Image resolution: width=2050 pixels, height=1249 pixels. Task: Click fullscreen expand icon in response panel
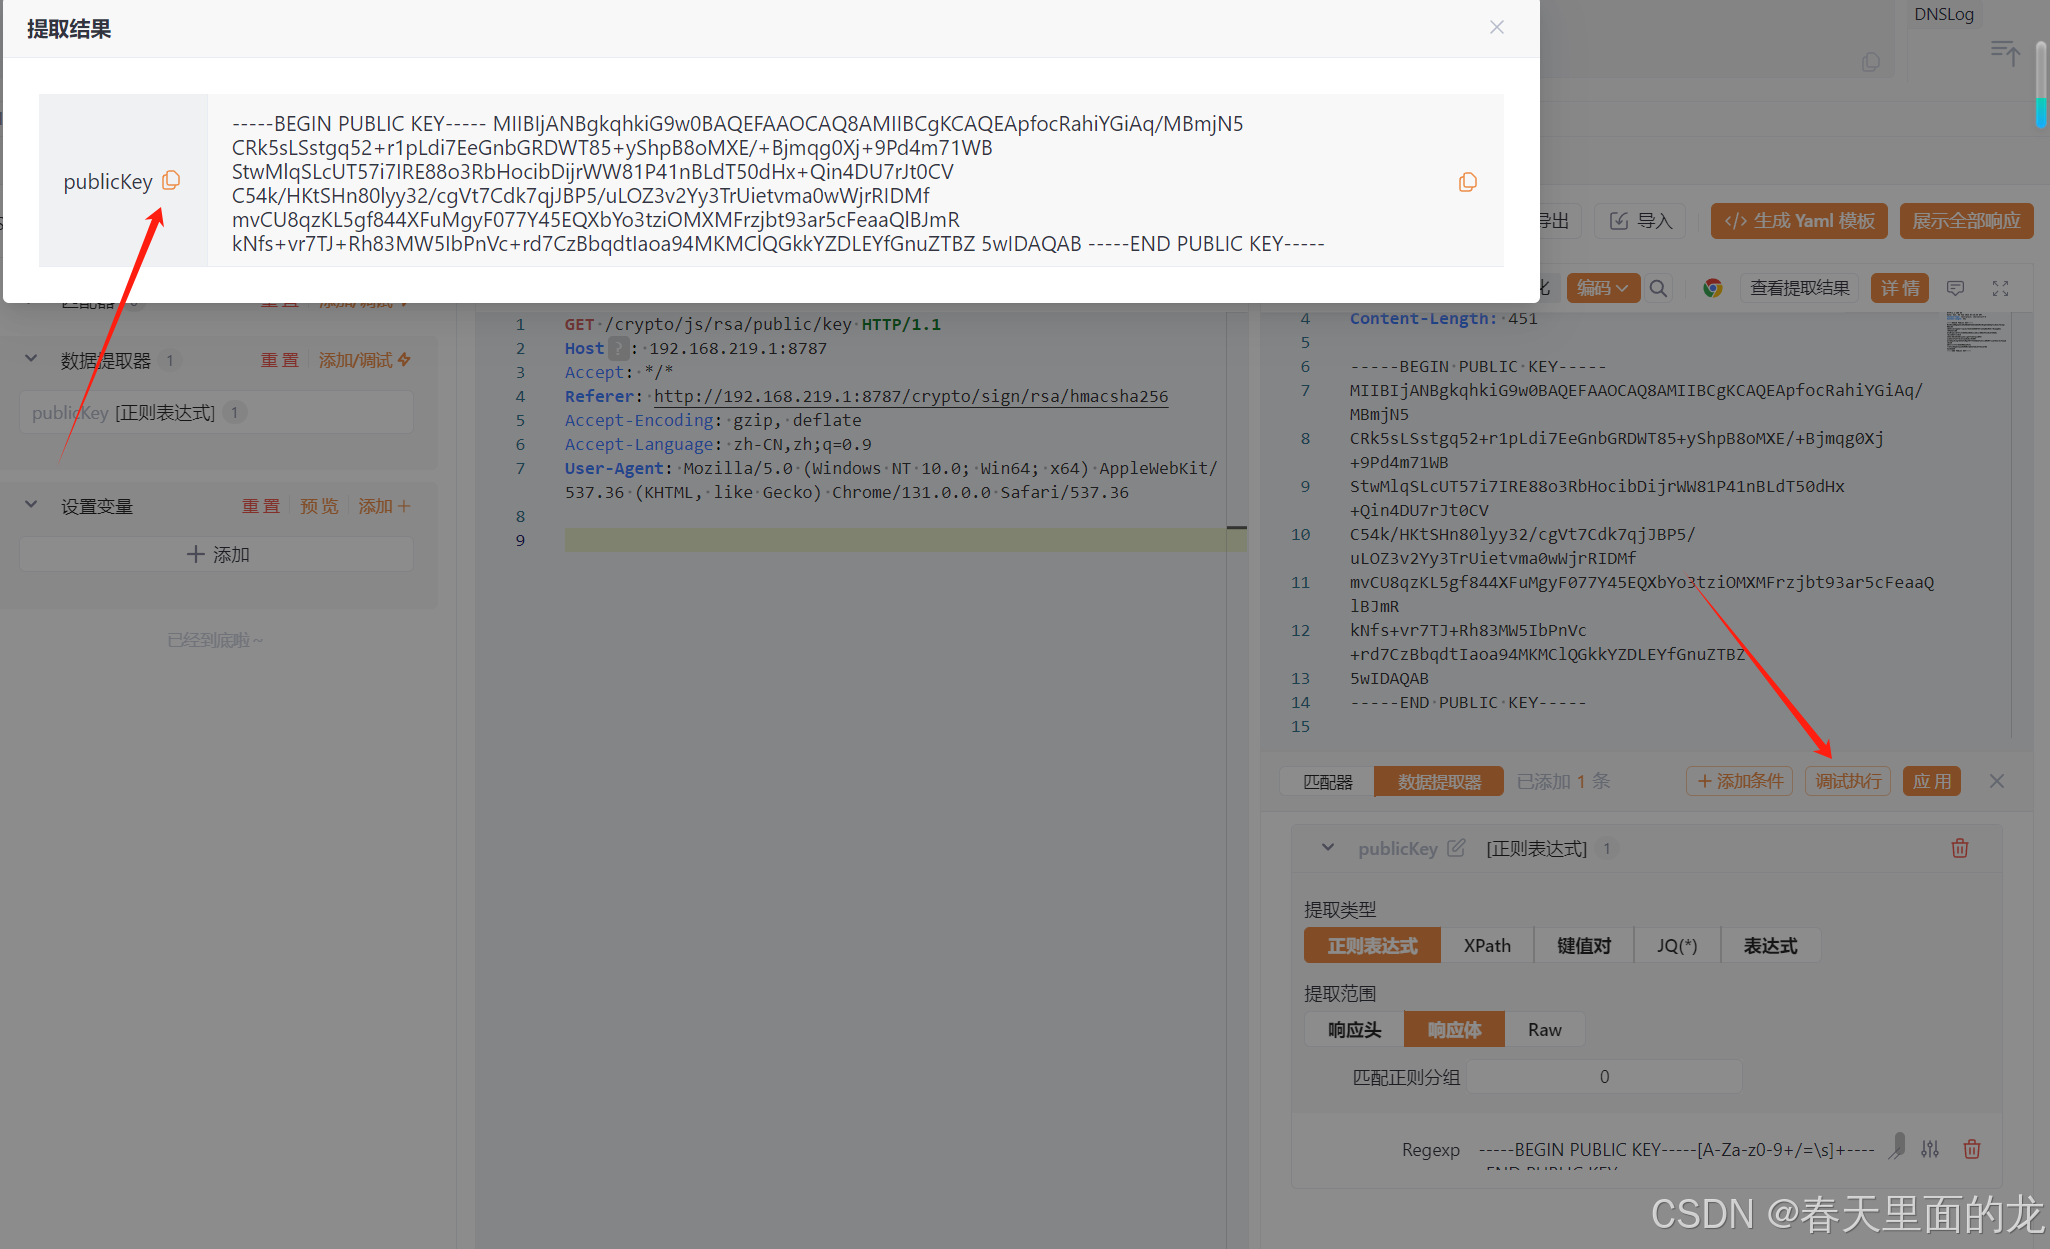point(2000,289)
